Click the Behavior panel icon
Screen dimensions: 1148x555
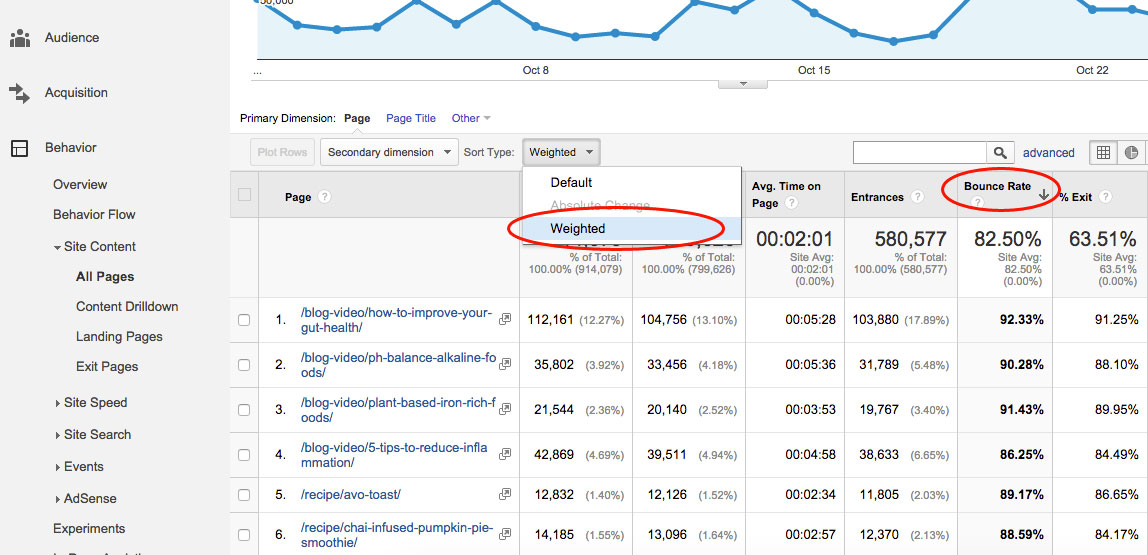coord(19,148)
